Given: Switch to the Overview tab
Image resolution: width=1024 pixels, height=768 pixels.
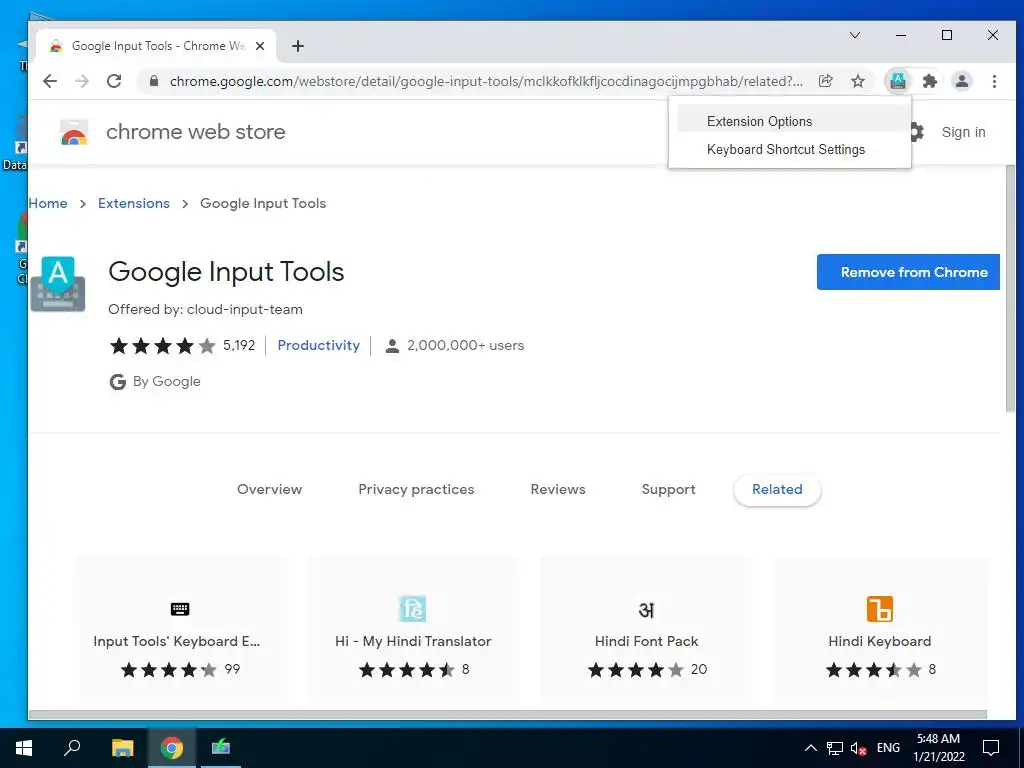Looking at the screenshot, I should (269, 489).
